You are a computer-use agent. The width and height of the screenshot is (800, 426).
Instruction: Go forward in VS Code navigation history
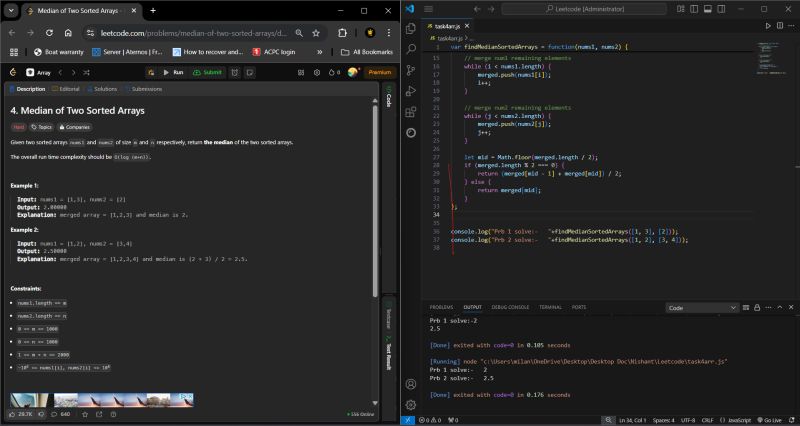click(491, 9)
